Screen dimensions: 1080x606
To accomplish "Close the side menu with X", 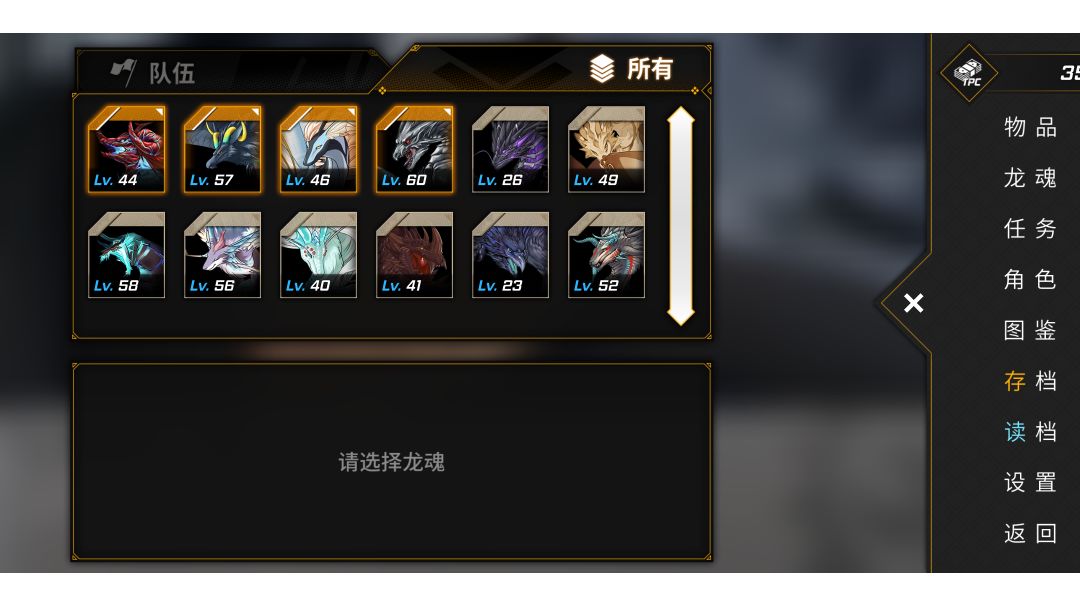I will [913, 303].
